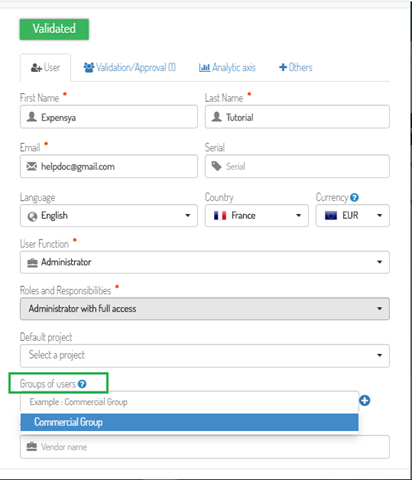
Task: Open the Default project selector
Action: 205,356
